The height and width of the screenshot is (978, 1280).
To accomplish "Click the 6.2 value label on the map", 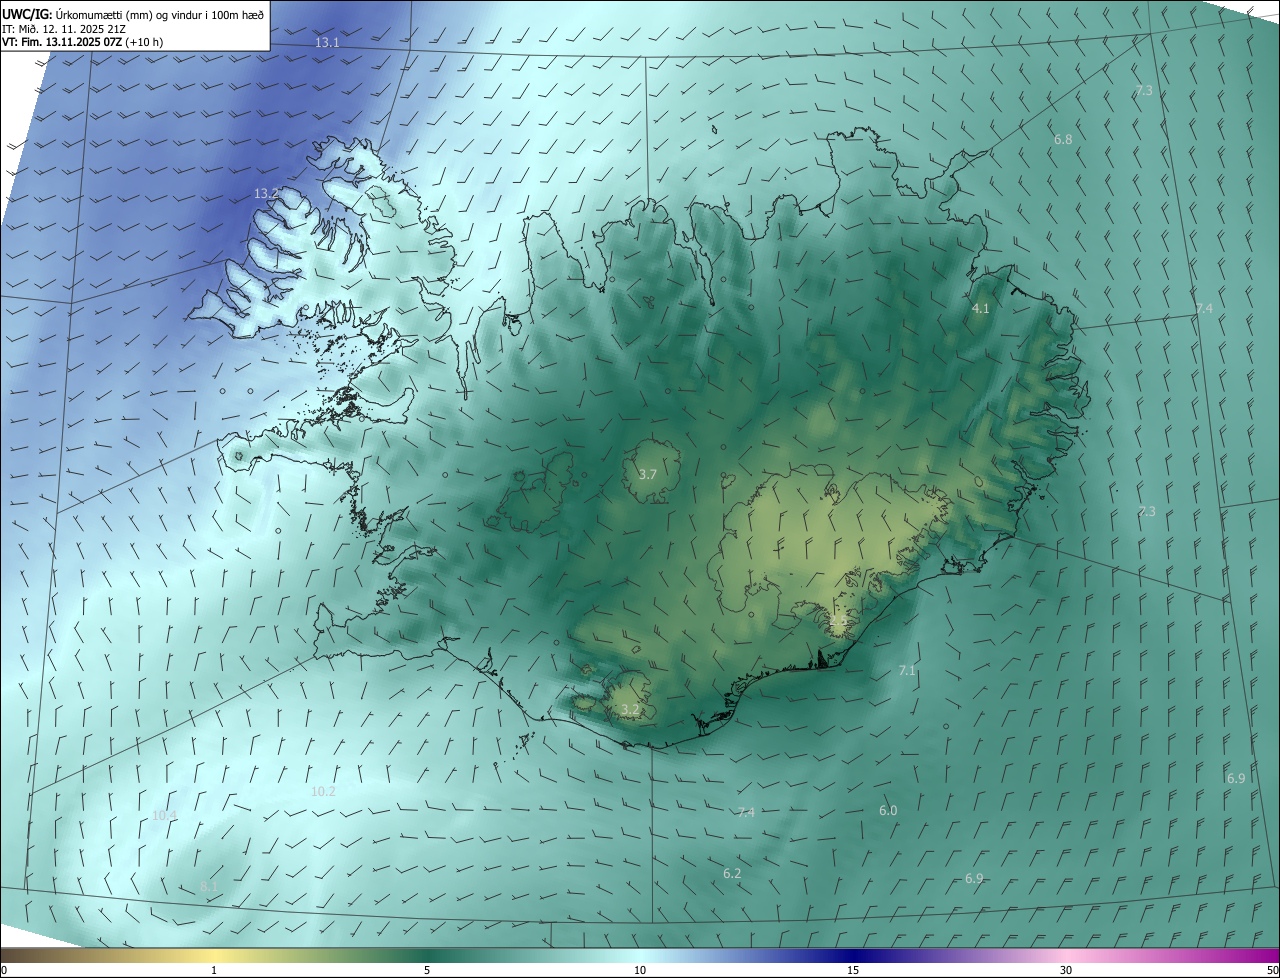I will click(x=732, y=873).
